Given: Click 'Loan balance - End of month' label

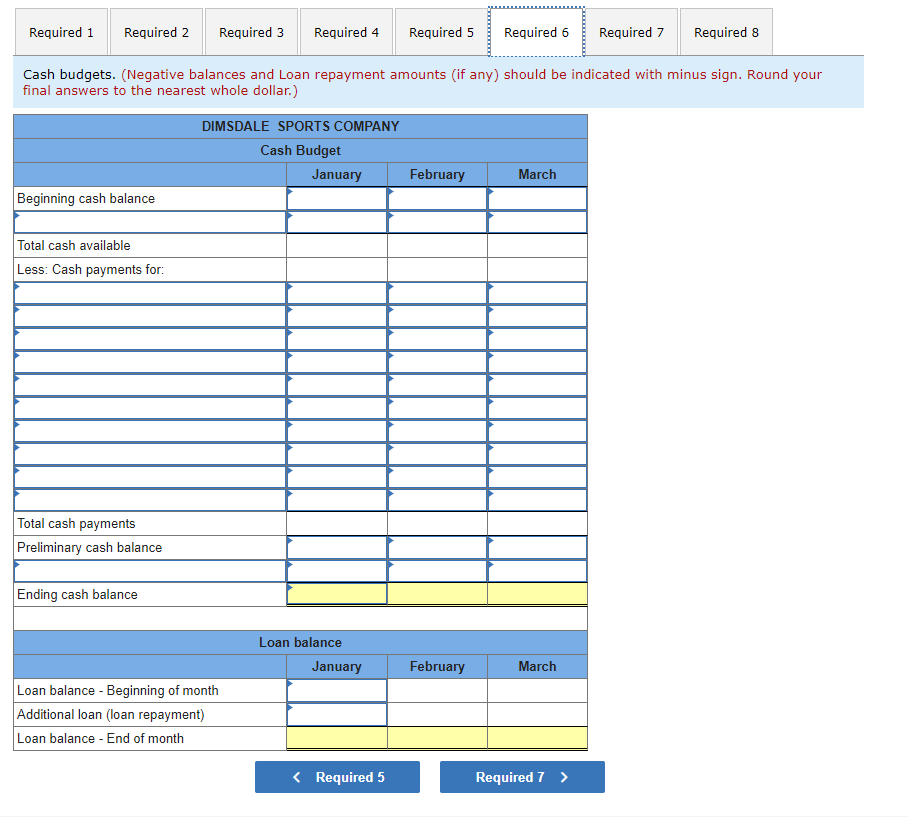Looking at the screenshot, I should click(100, 739).
